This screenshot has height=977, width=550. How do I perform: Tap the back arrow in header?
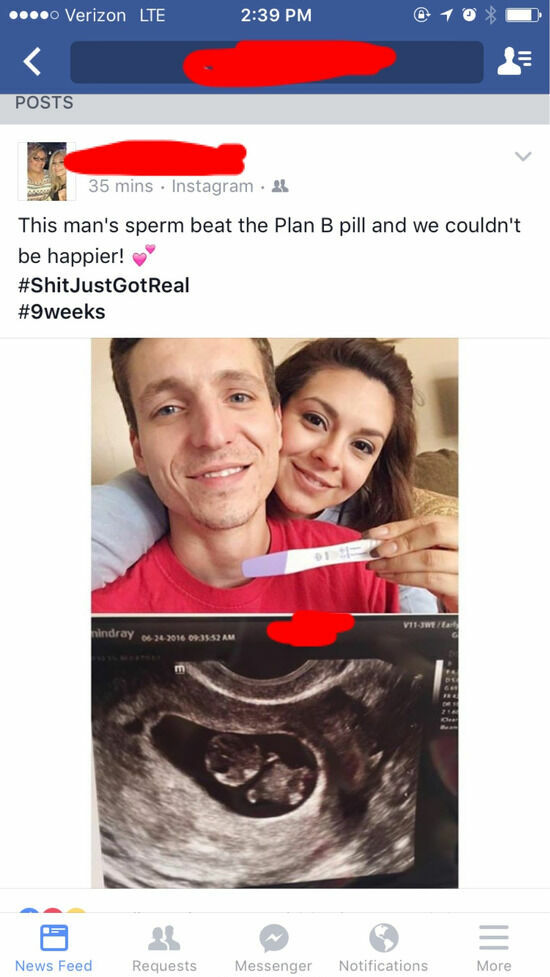[x=32, y=62]
